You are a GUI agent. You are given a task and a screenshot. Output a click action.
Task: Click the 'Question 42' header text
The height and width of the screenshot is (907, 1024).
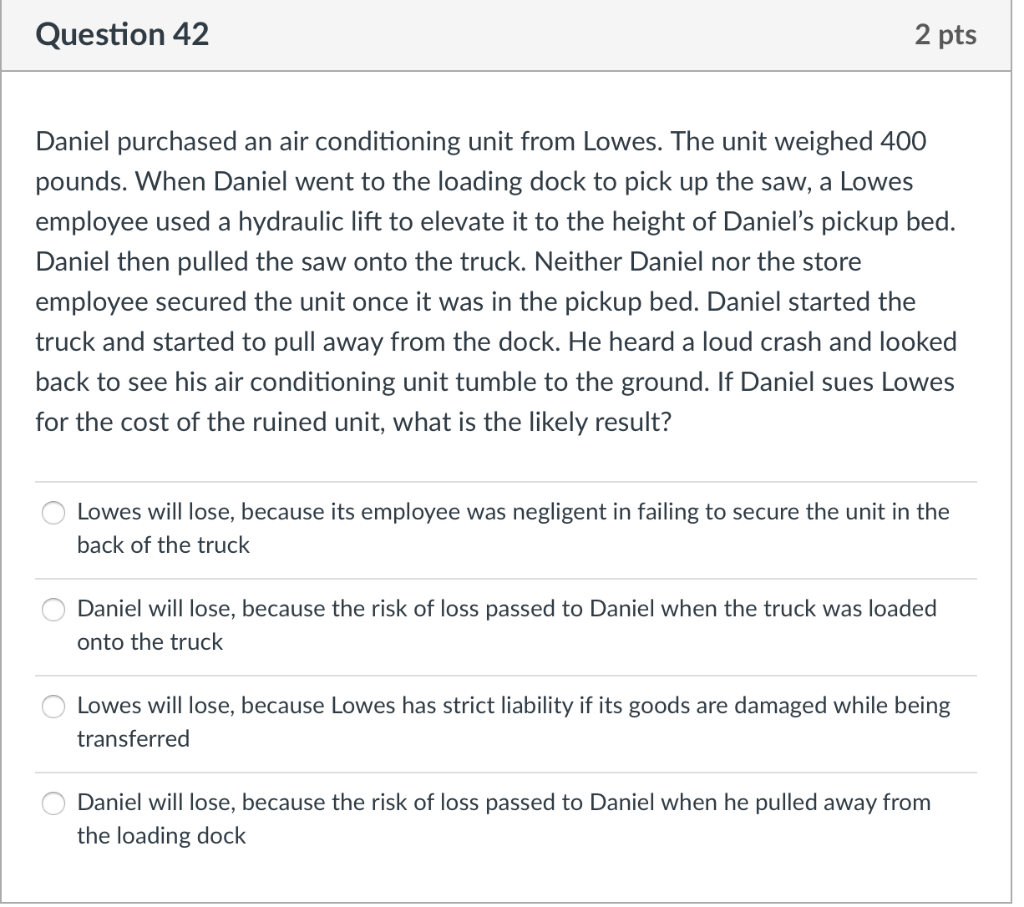[122, 34]
